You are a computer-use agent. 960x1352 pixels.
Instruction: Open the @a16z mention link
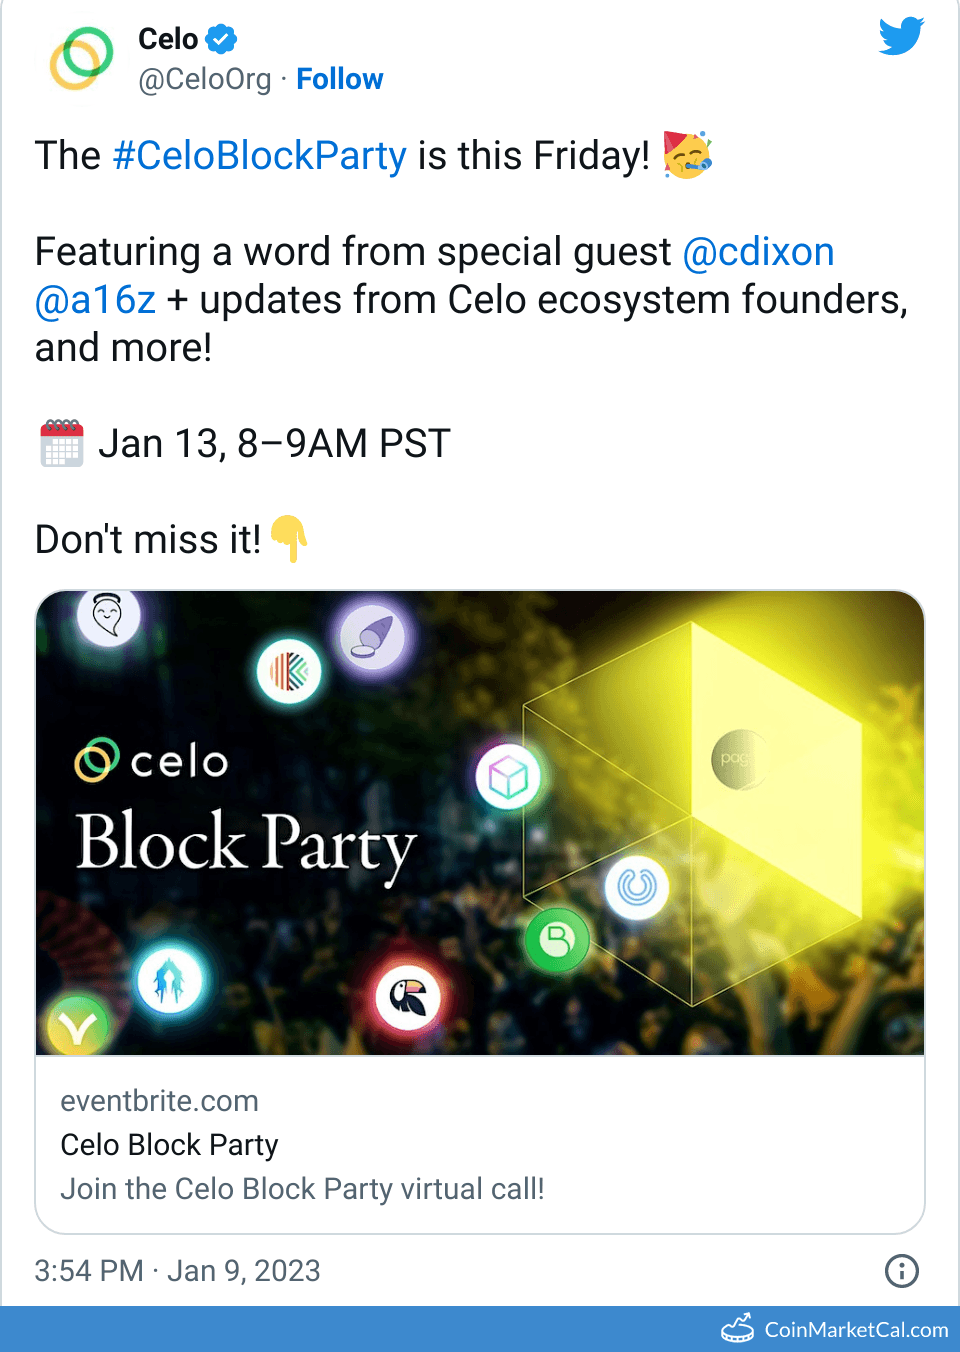(x=95, y=299)
